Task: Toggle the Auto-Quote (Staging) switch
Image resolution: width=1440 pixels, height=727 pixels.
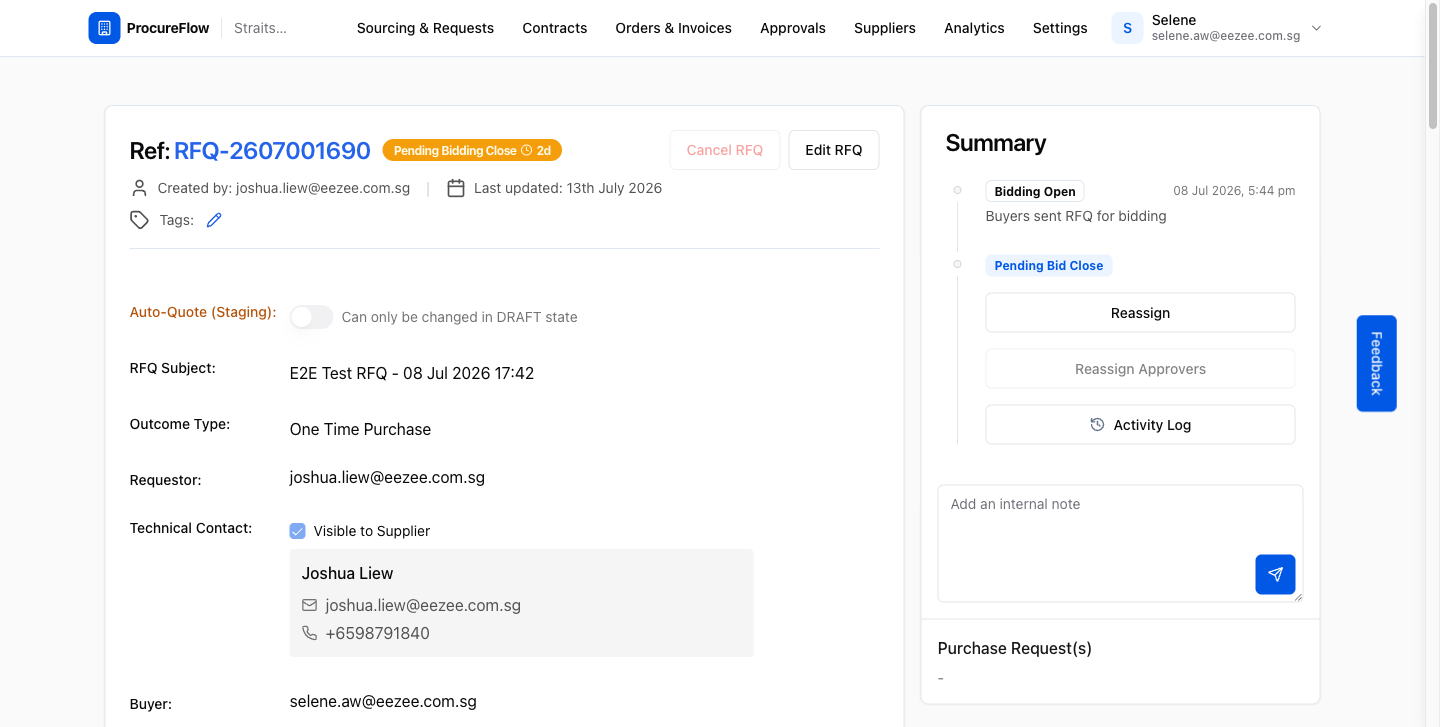Action: 311,317
